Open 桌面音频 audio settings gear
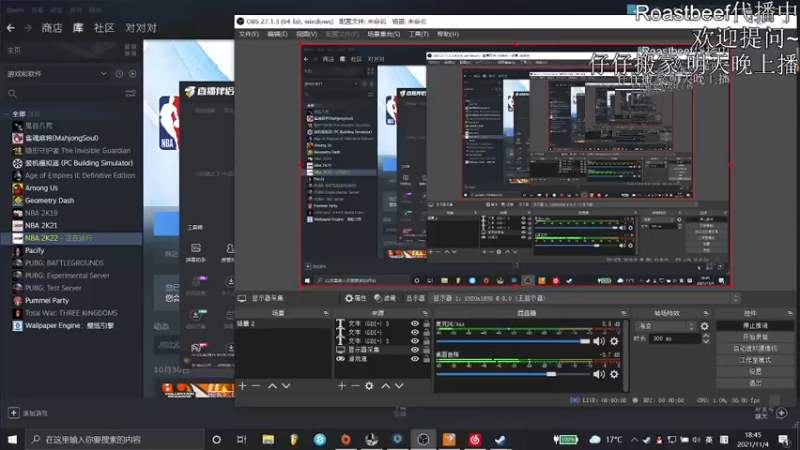This screenshot has height=450, width=800. point(614,374)
